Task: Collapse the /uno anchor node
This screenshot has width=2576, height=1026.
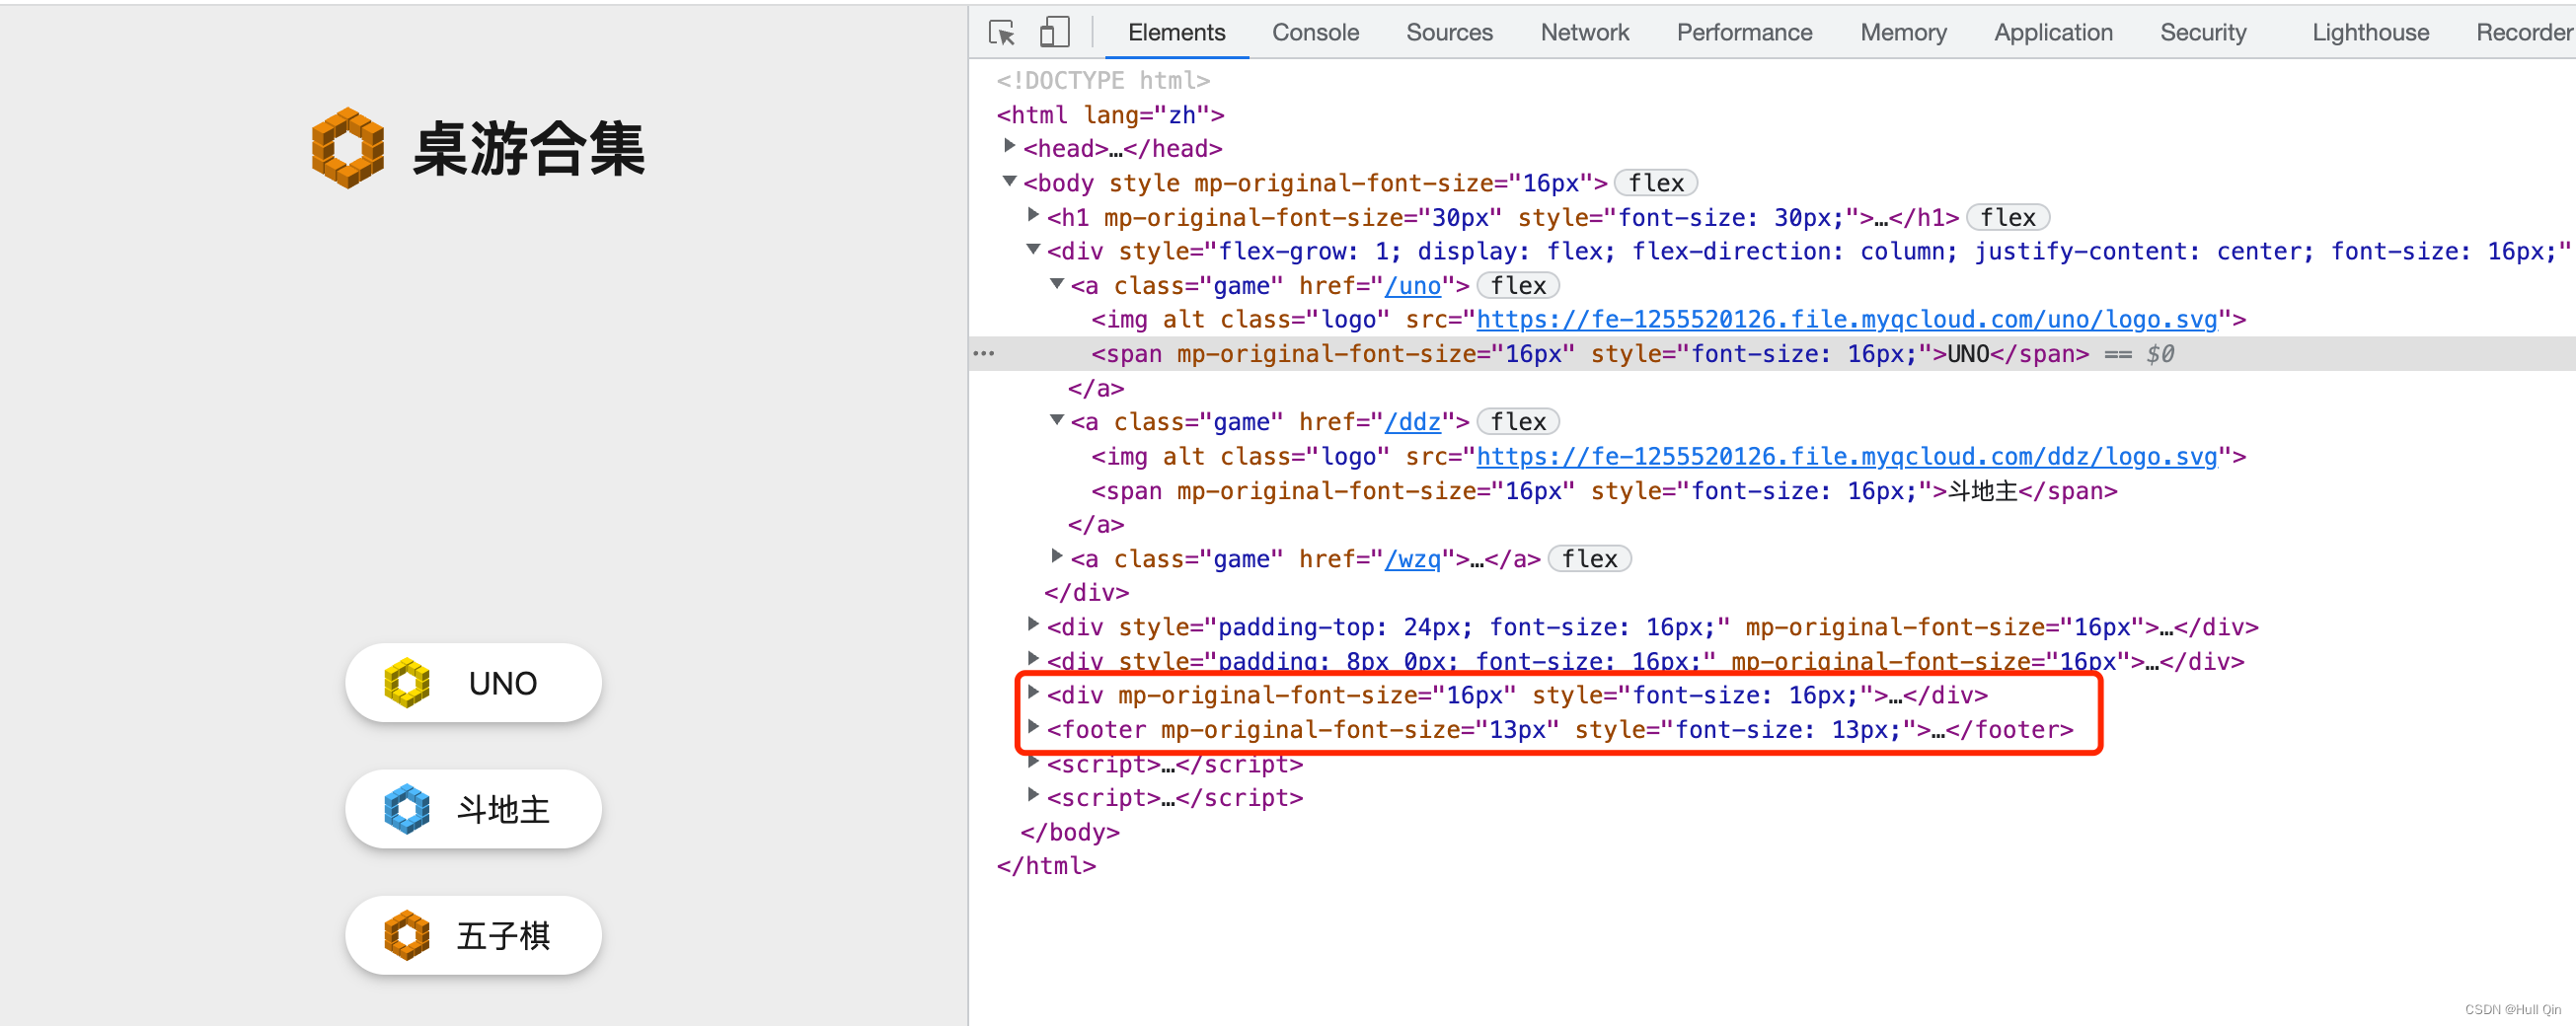Action: point(1057,285)
